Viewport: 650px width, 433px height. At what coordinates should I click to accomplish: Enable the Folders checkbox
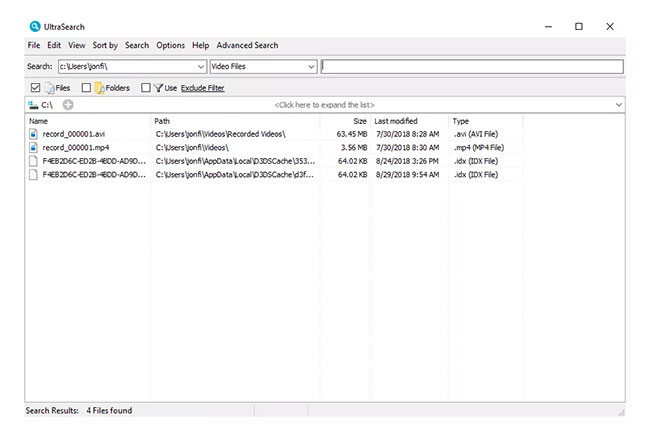coord(86,88)
